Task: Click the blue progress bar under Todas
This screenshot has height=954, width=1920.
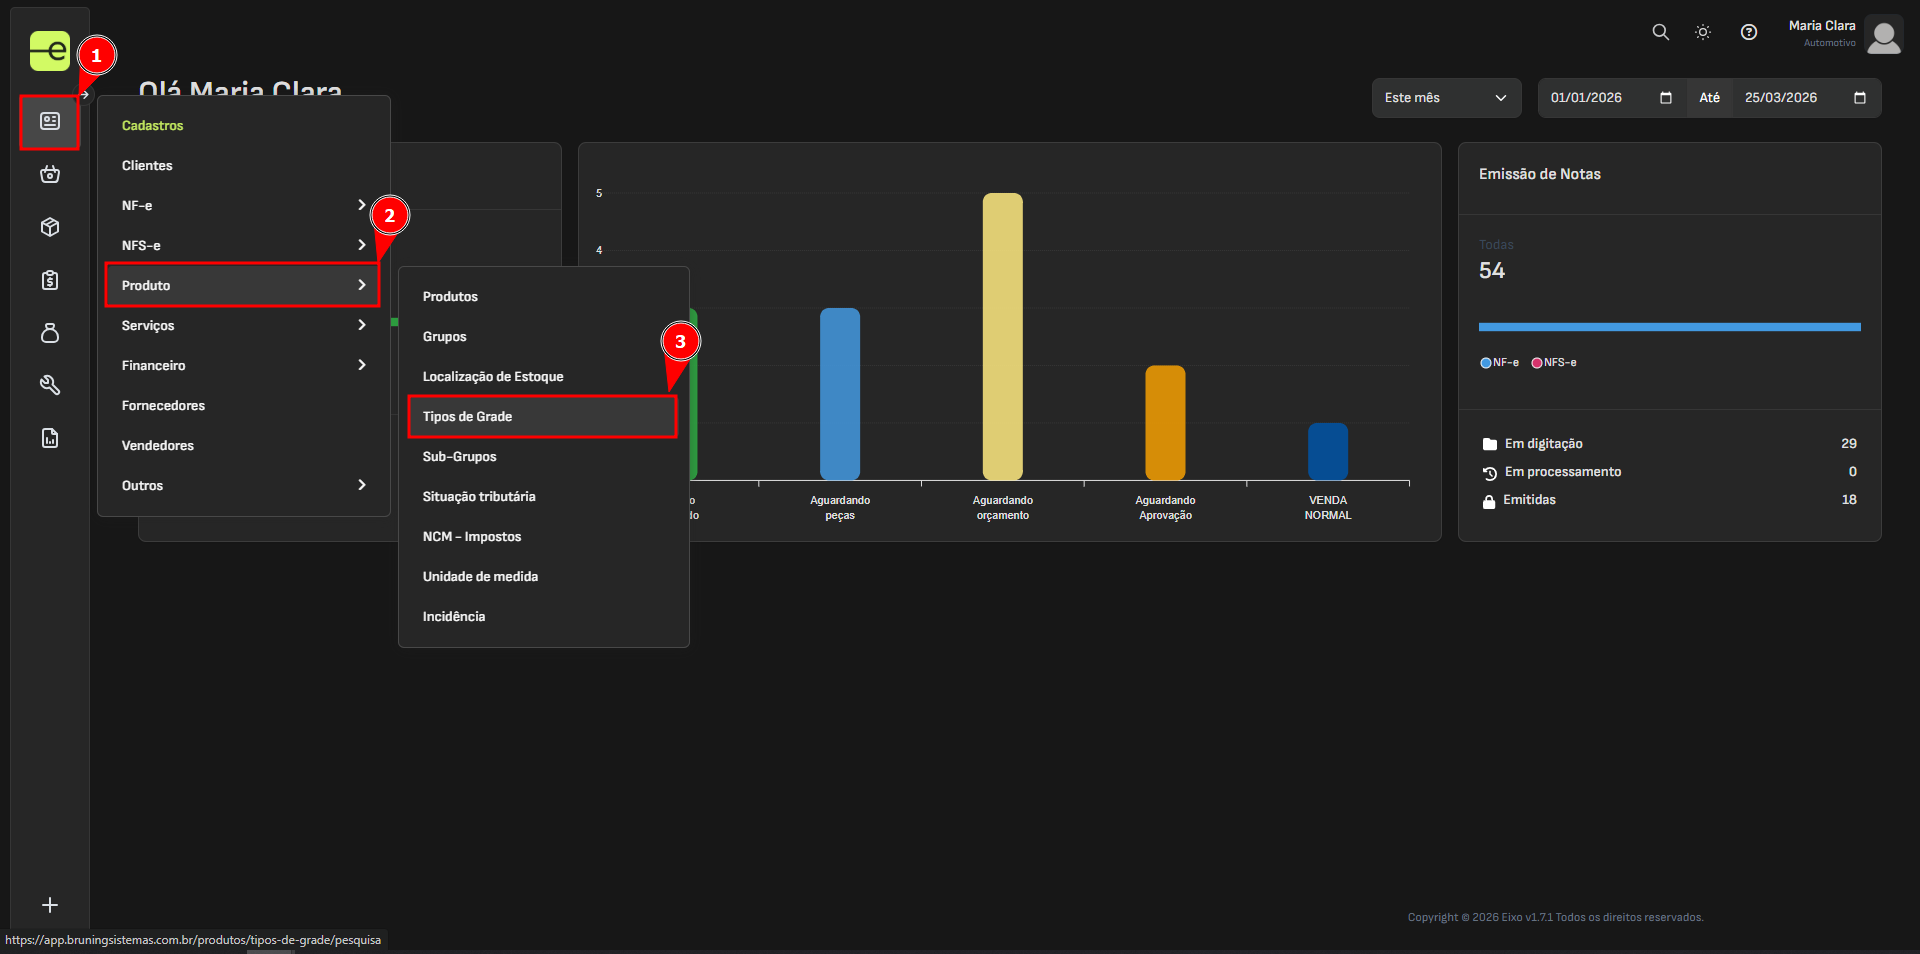Action: [1668, 327]
